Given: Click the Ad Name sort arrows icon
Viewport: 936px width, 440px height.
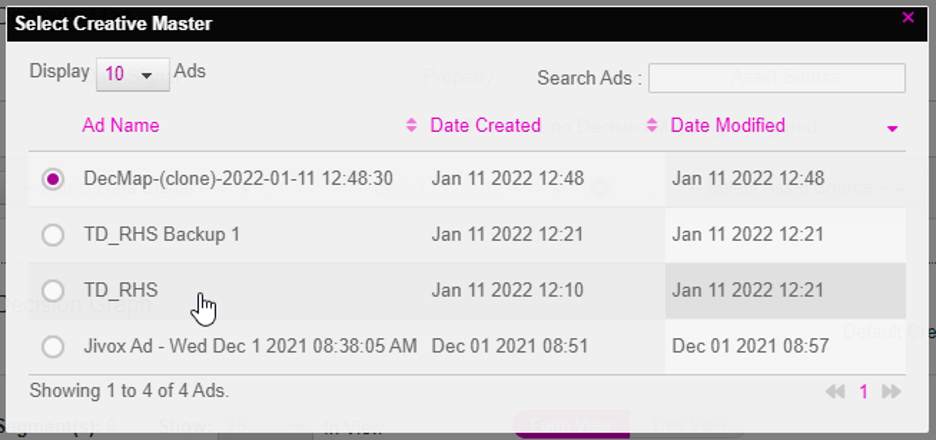Looking at the screenshot, I should click(x=411, y=125).
